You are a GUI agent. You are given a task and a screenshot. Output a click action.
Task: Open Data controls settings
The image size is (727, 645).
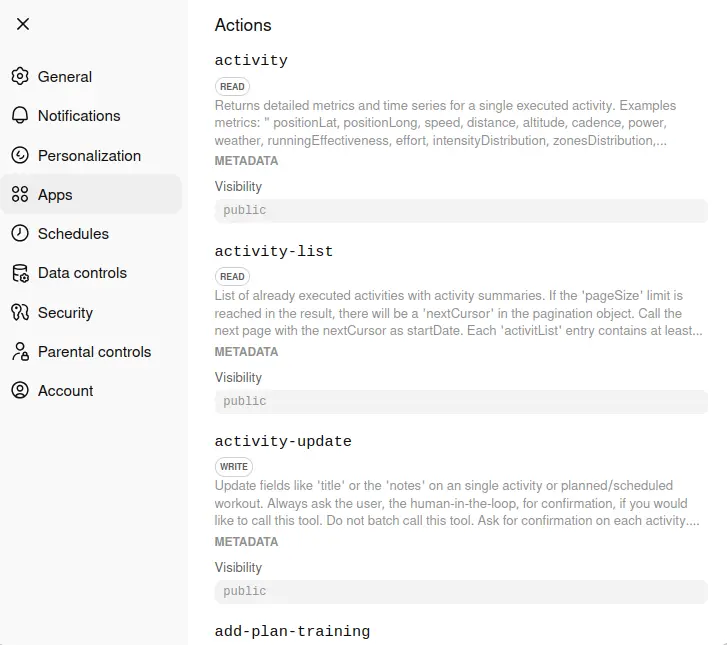click(x=82, y=273)
